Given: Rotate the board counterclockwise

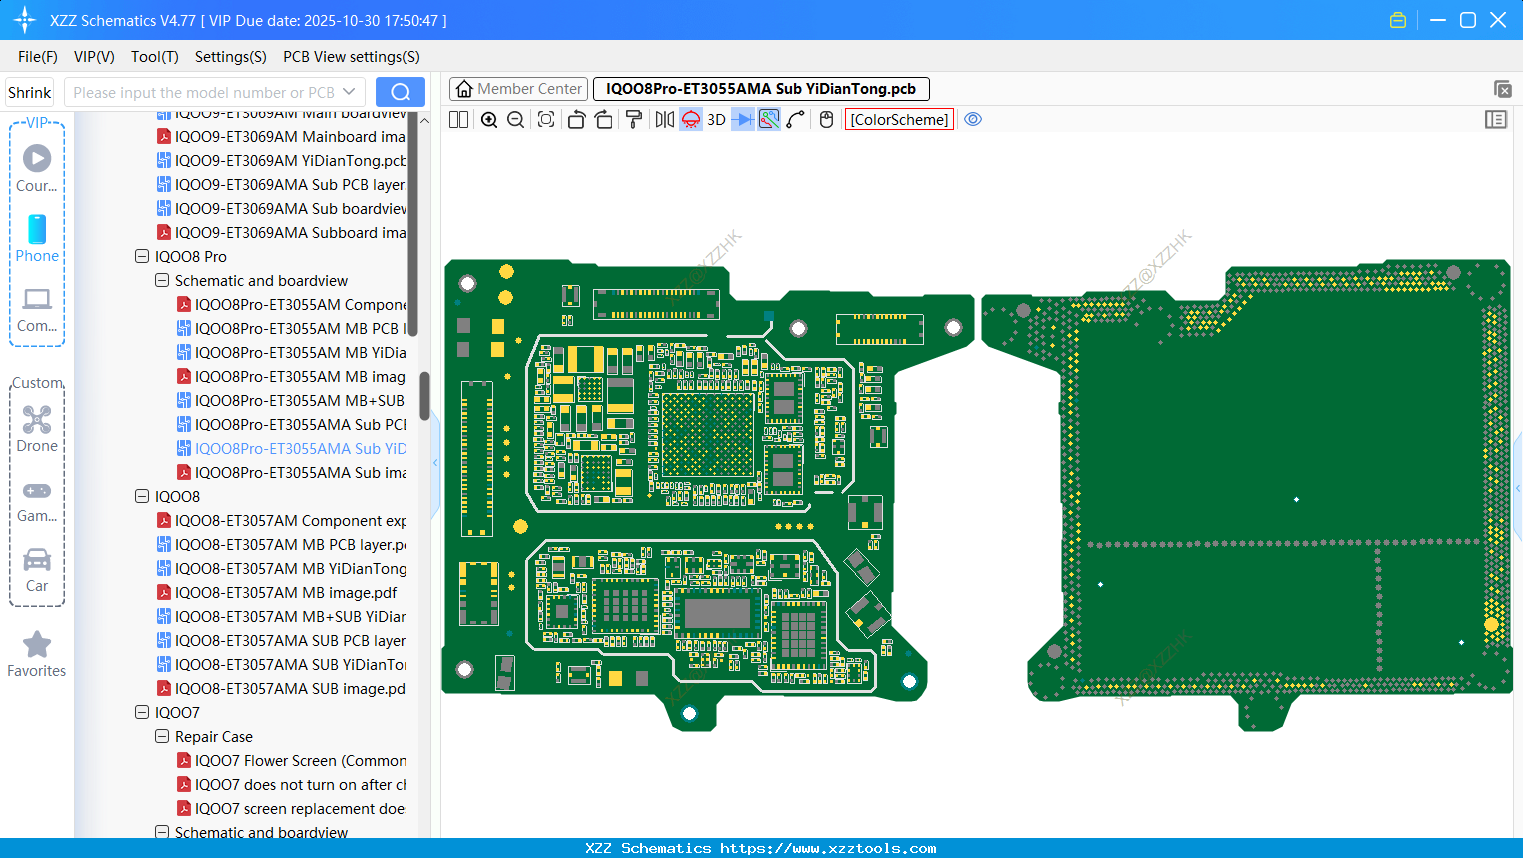Looking at the screenshot, I should [576, 120].
